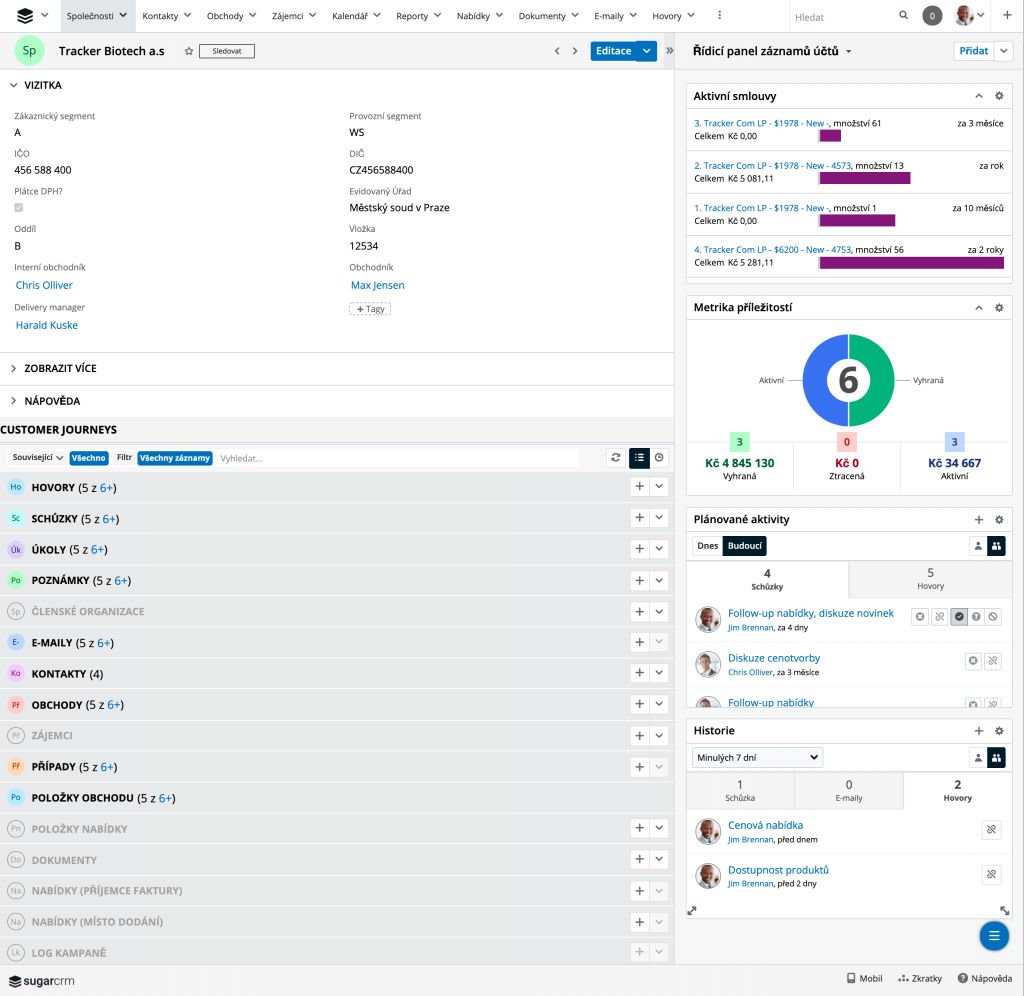Expand the ZOBRAZIT VÍCE section
1024x996 pixels.
click(60, 368)
